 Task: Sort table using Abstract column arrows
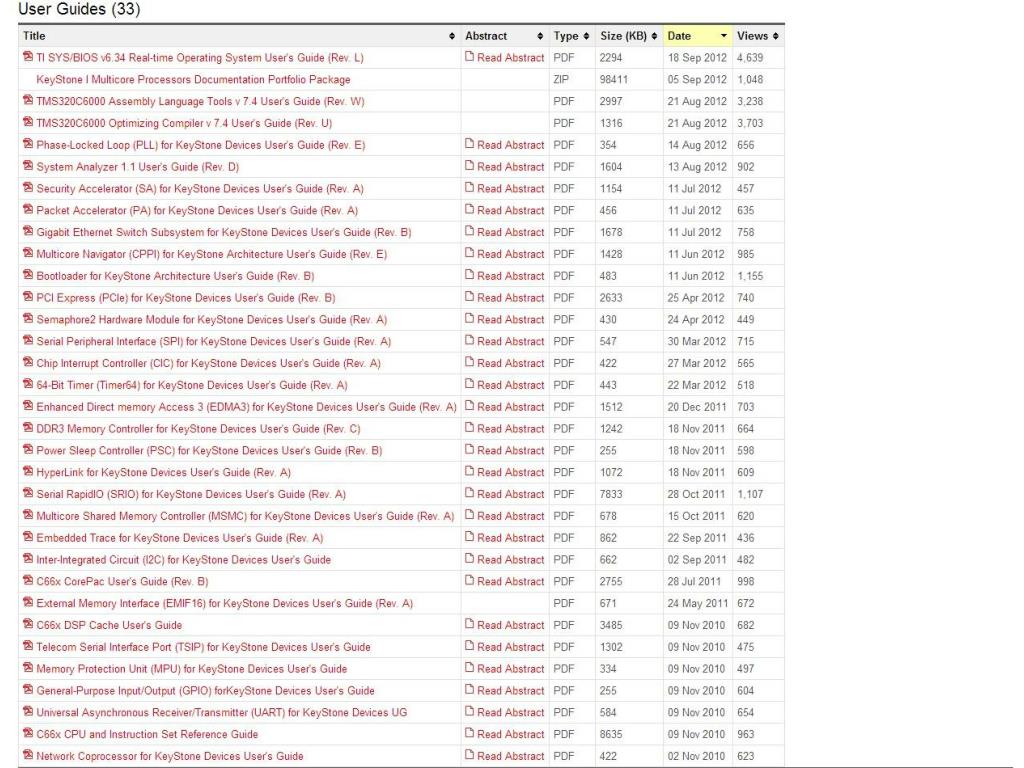[x=540, y=36]
